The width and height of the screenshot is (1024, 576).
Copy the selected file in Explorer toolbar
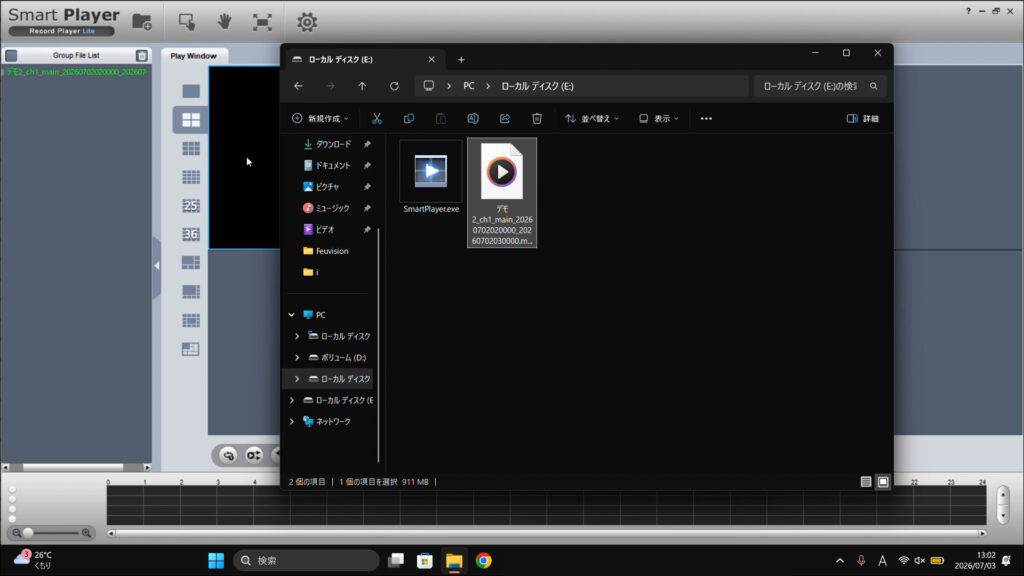(409, 118)
